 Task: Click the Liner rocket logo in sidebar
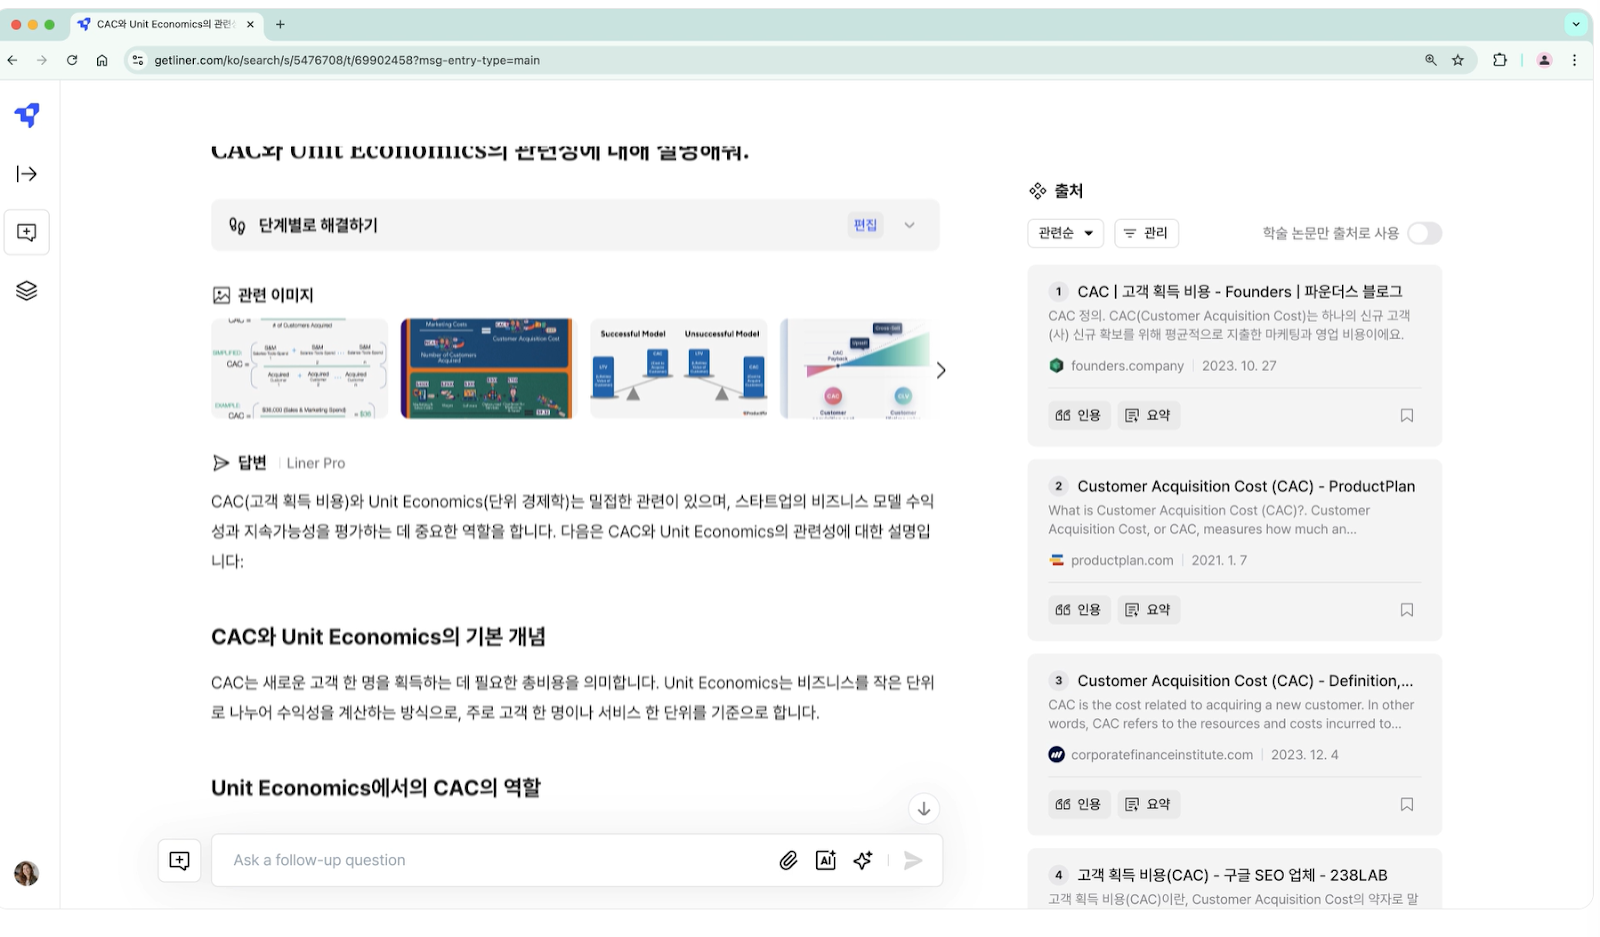27,115
